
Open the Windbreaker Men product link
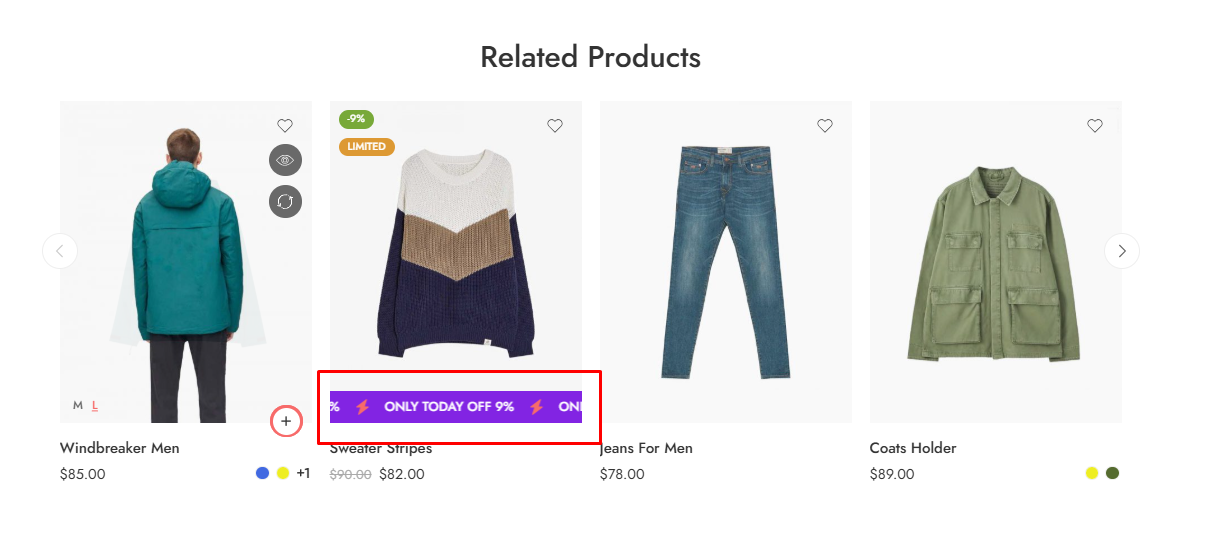[119, 448]
